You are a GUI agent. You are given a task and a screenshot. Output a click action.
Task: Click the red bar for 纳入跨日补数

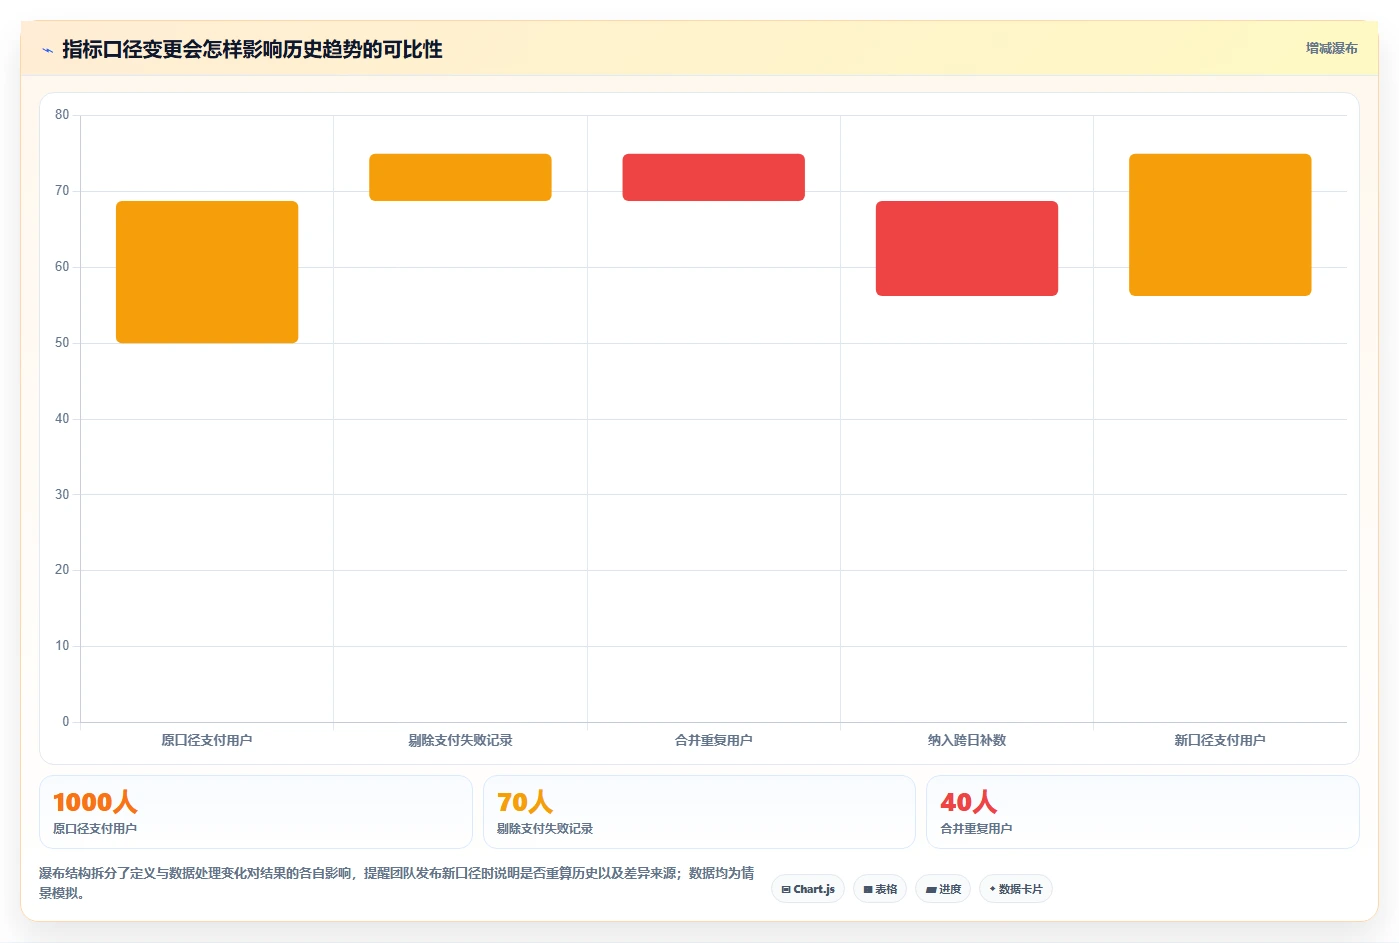point(967,248)
